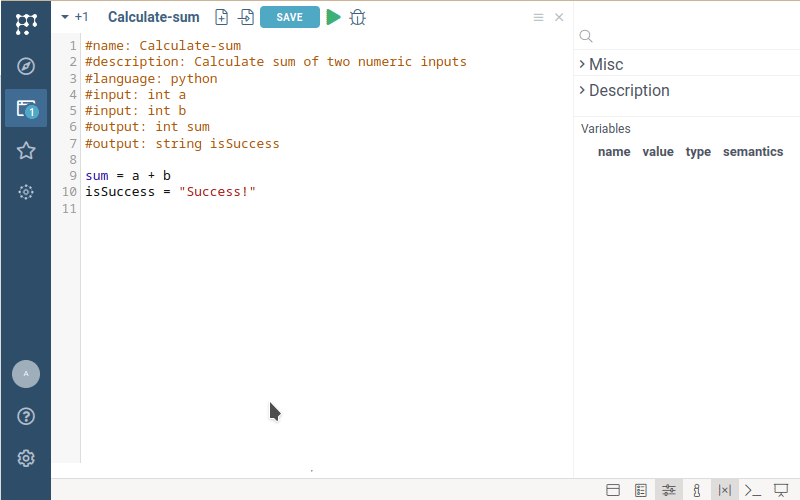This screenshot has width=800, height=500.
Task: Open the user profile avatar
Action: coord(26,374)
